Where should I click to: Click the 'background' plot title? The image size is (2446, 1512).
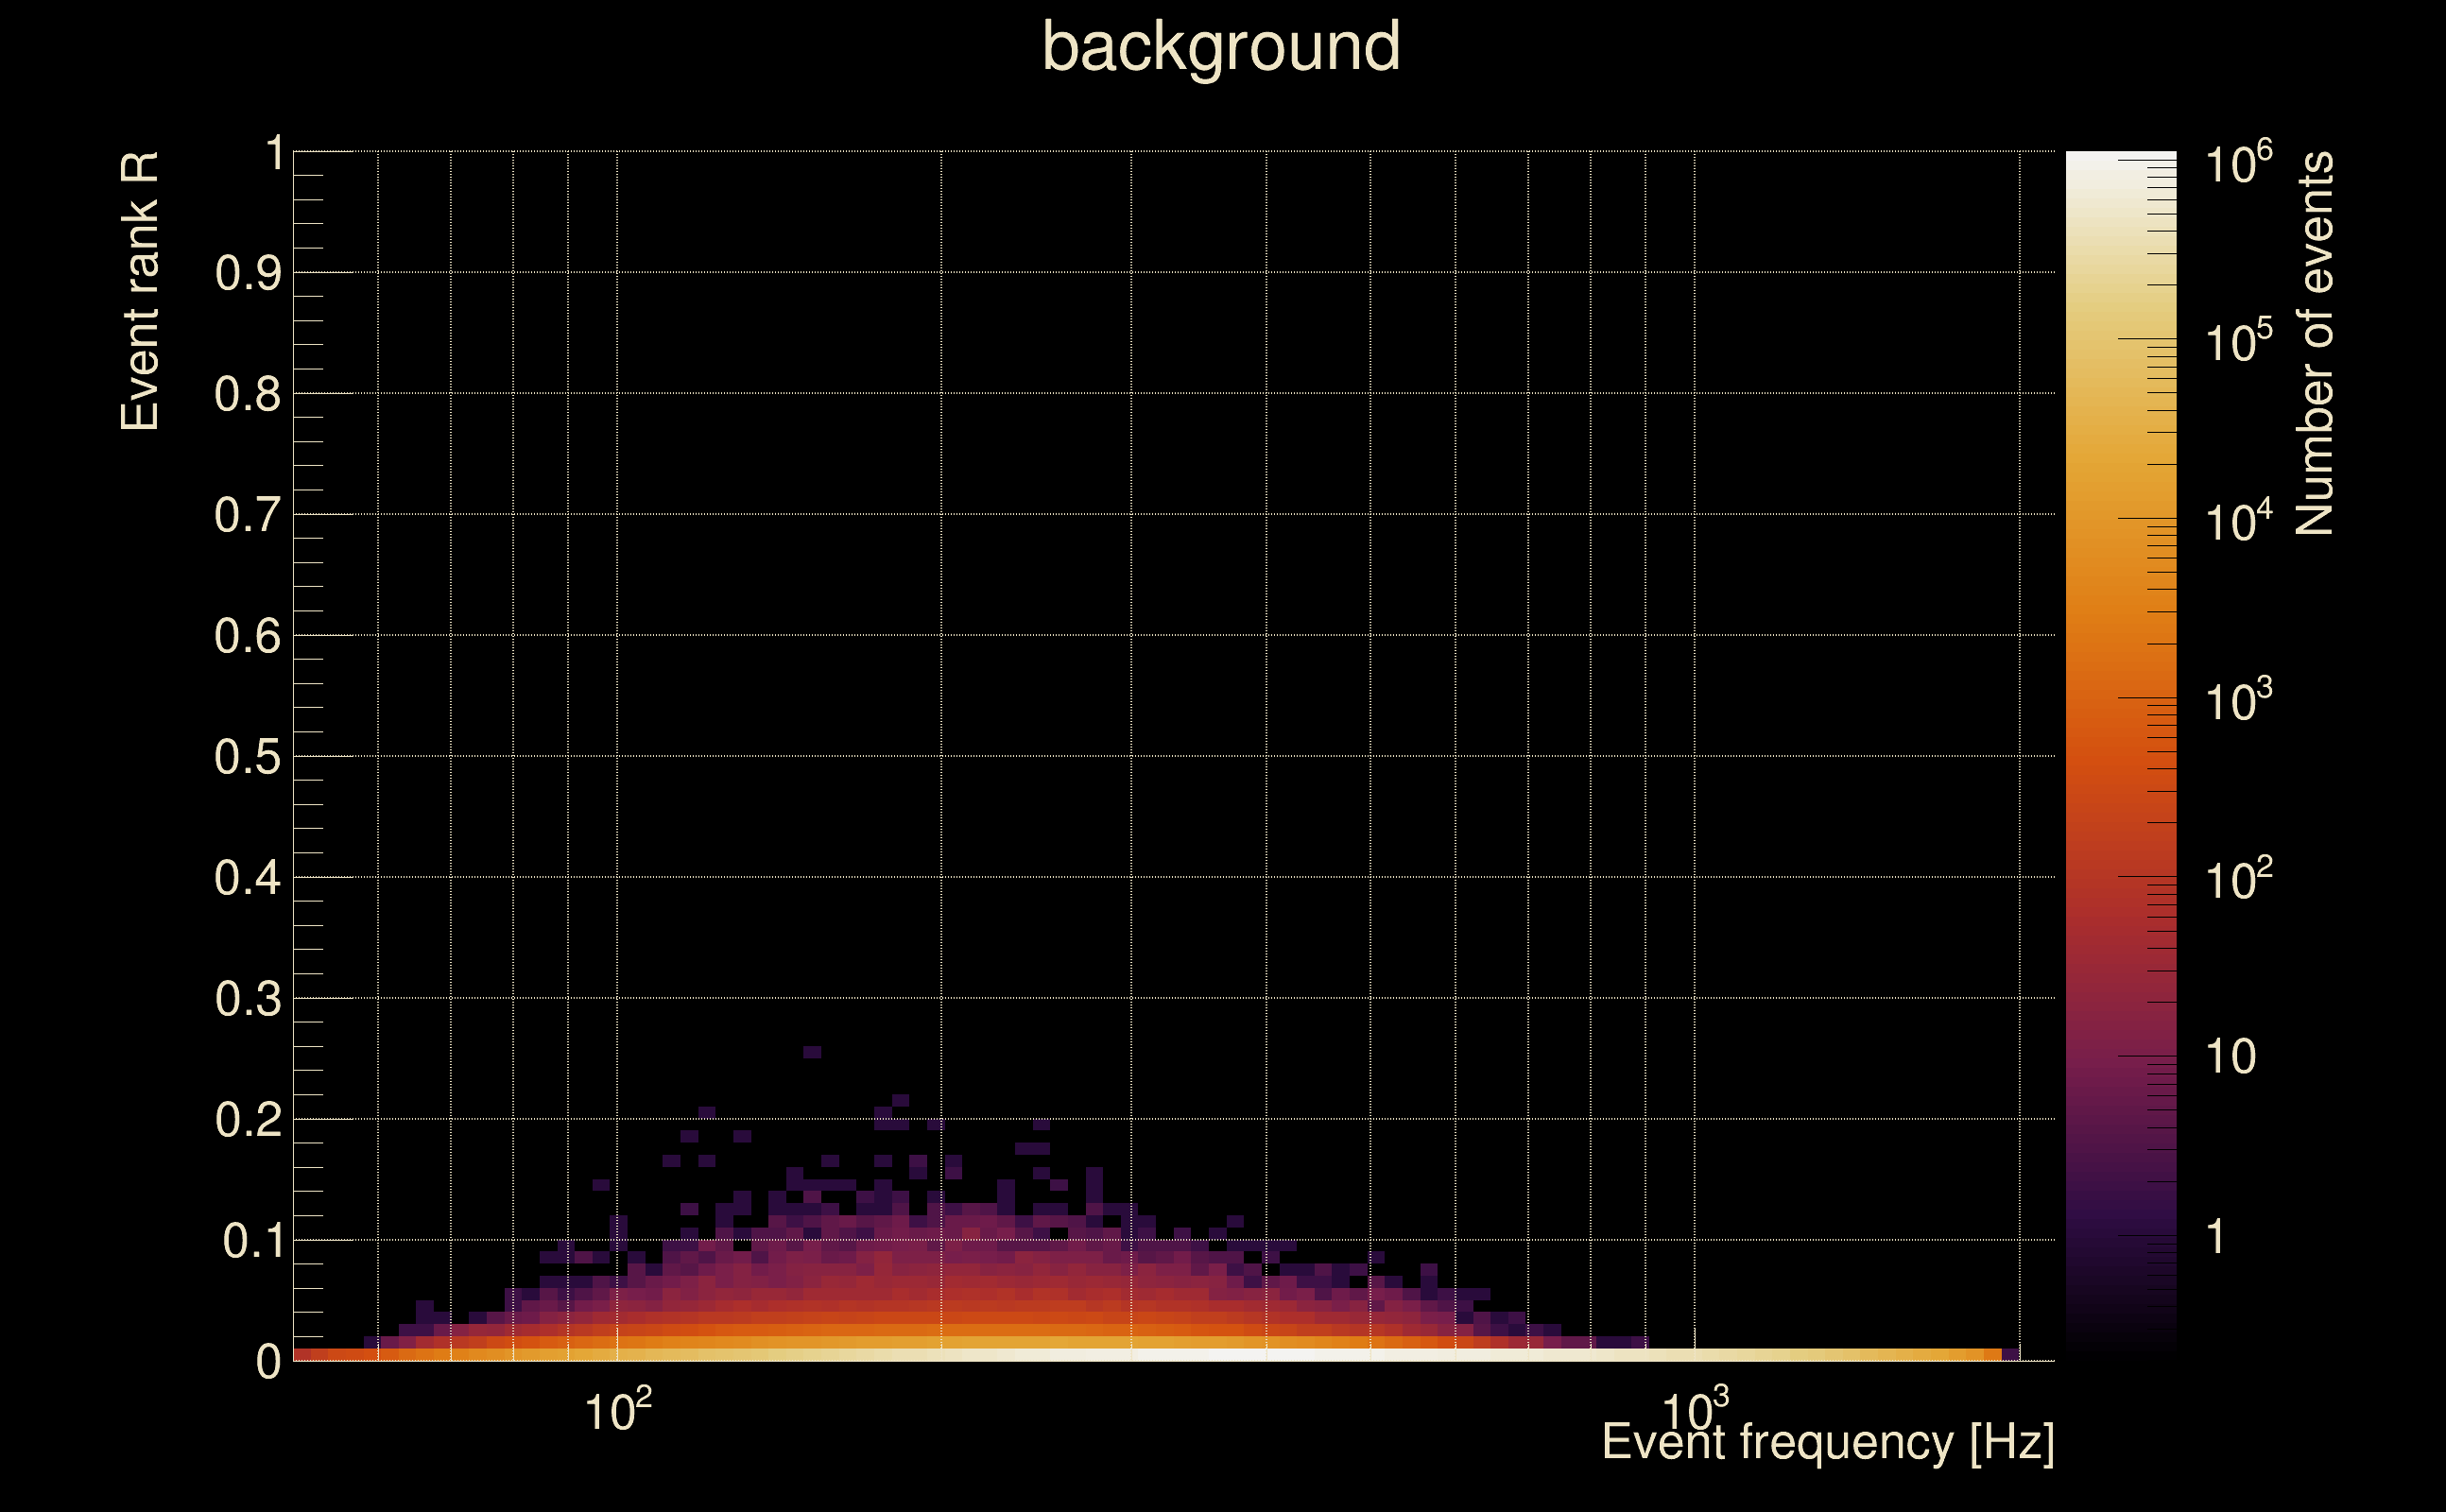(x=1221, y=47)
